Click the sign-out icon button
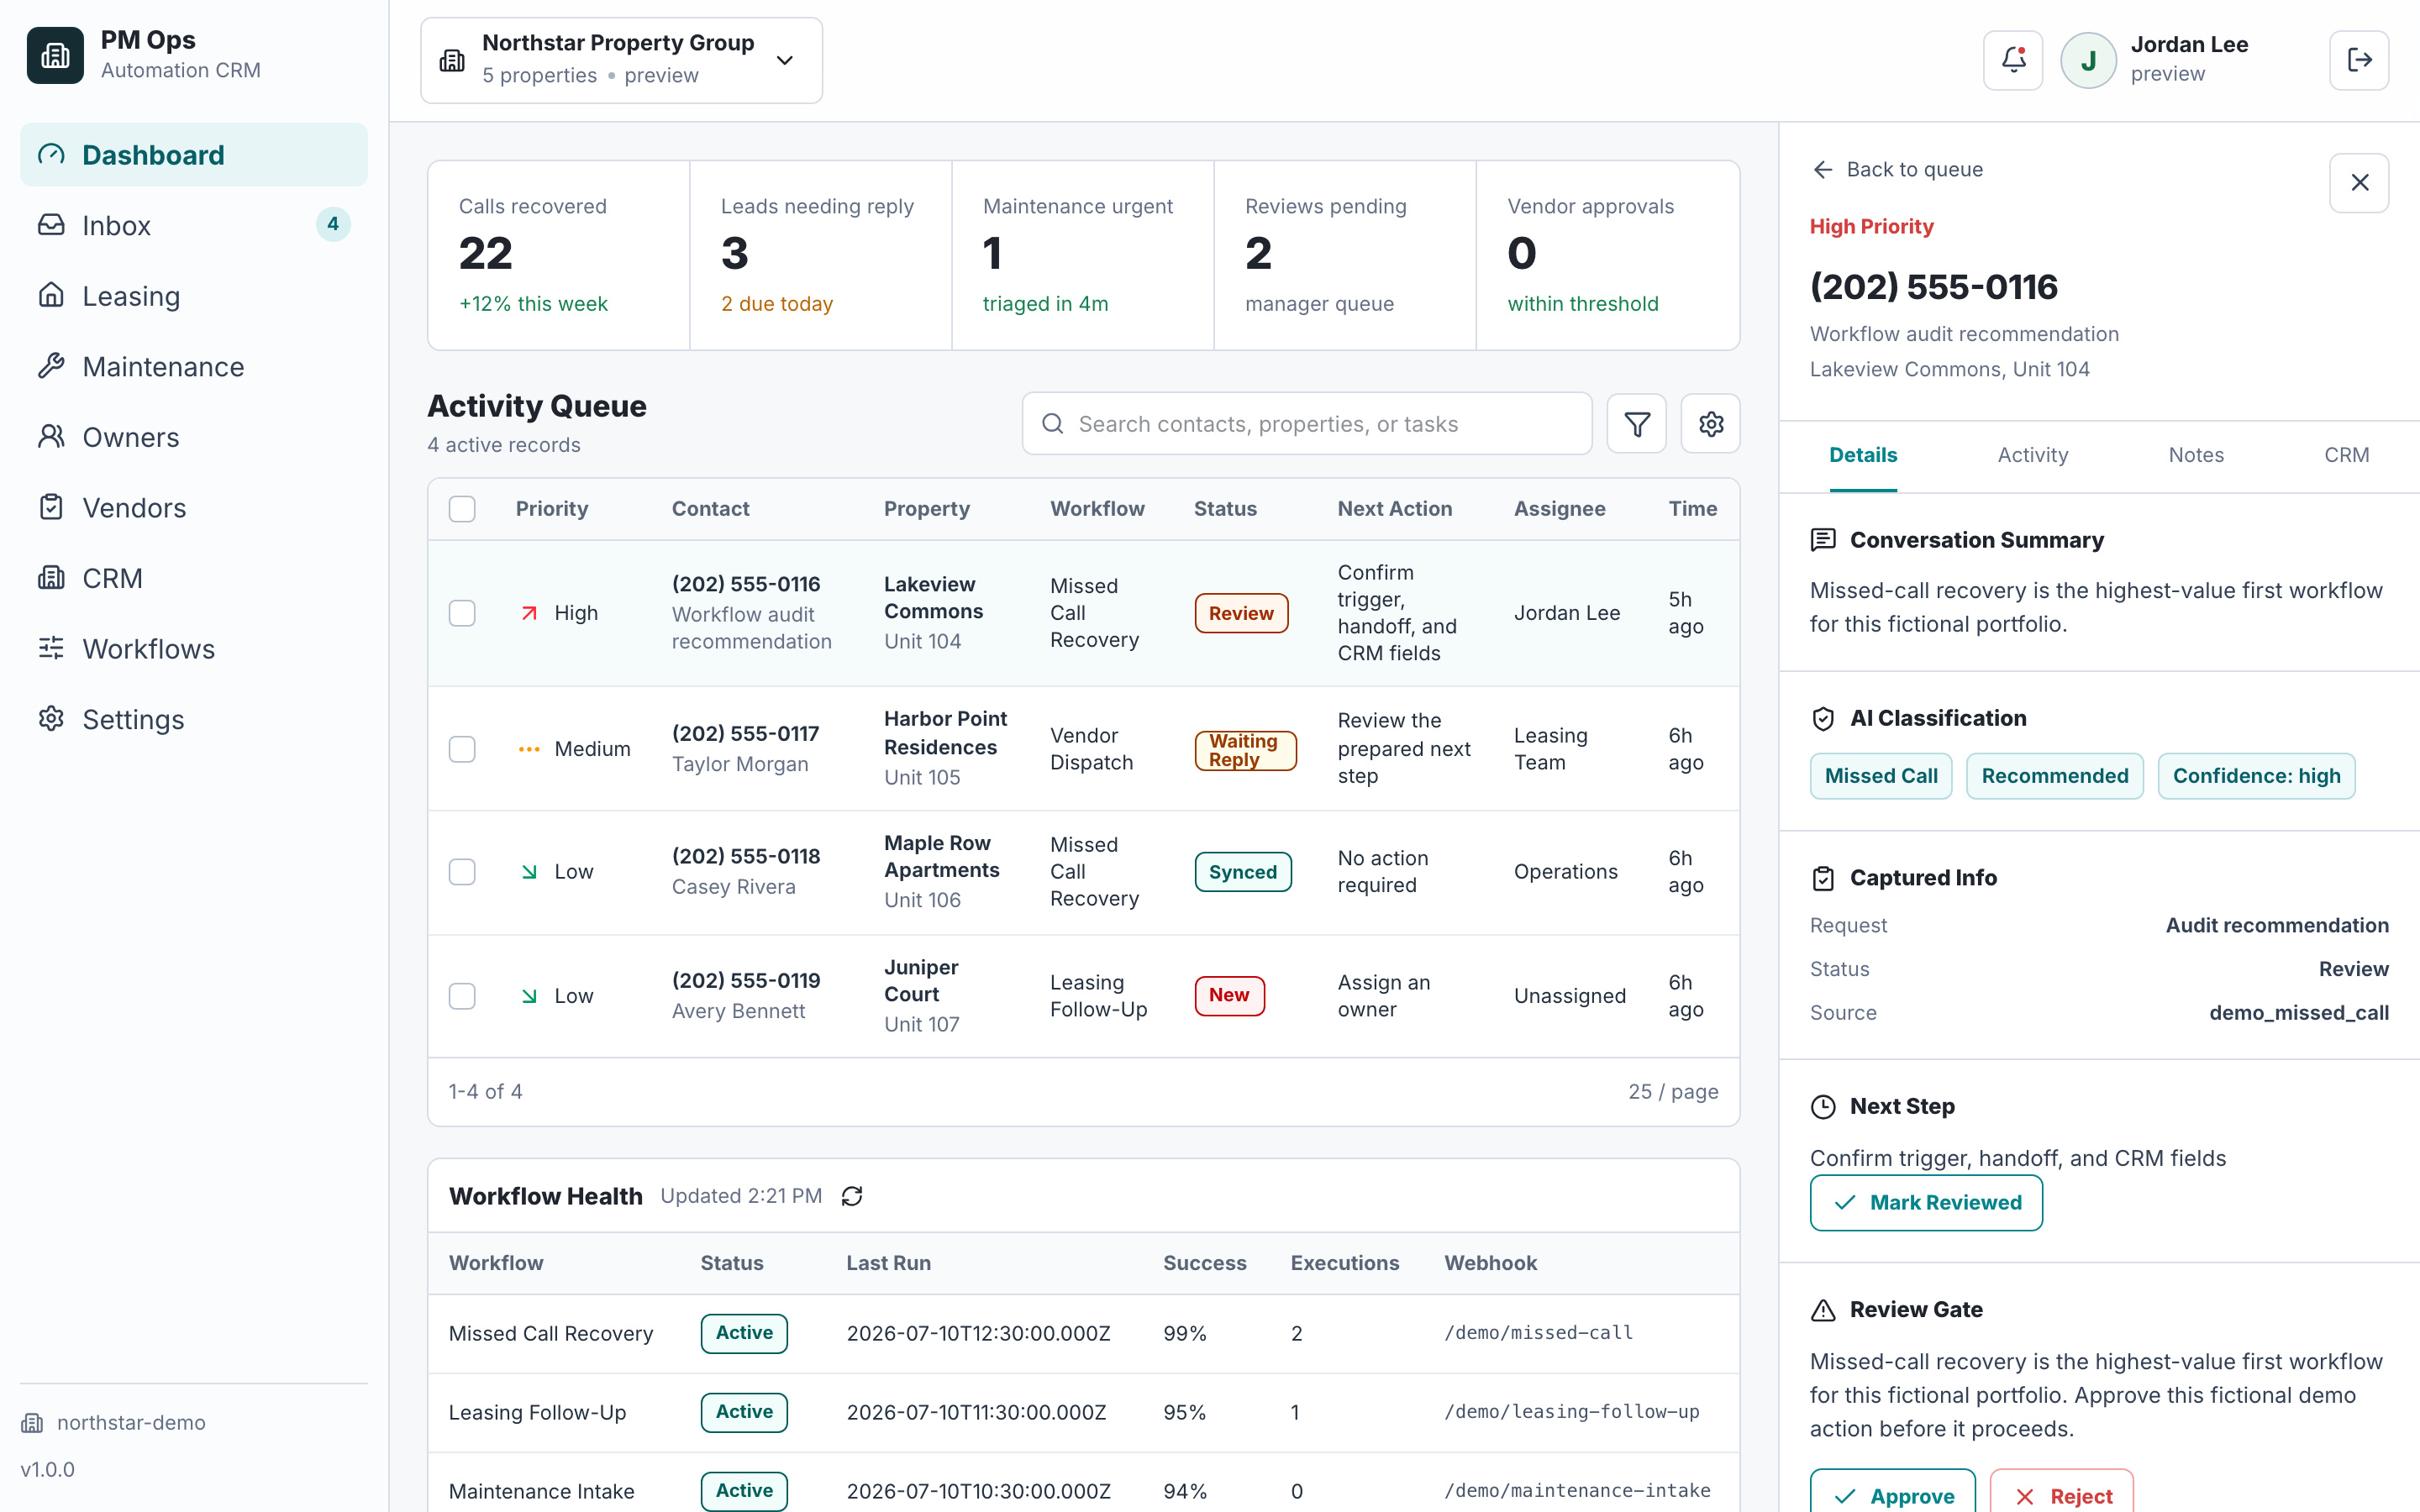Screen dimensions: 2420x1512 point(2358,60)
